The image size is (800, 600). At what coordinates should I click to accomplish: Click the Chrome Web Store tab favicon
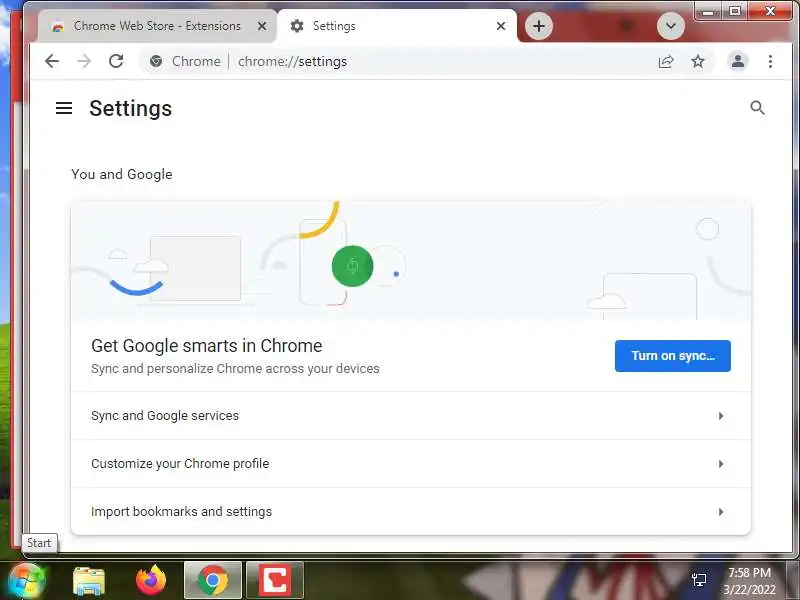58,26
